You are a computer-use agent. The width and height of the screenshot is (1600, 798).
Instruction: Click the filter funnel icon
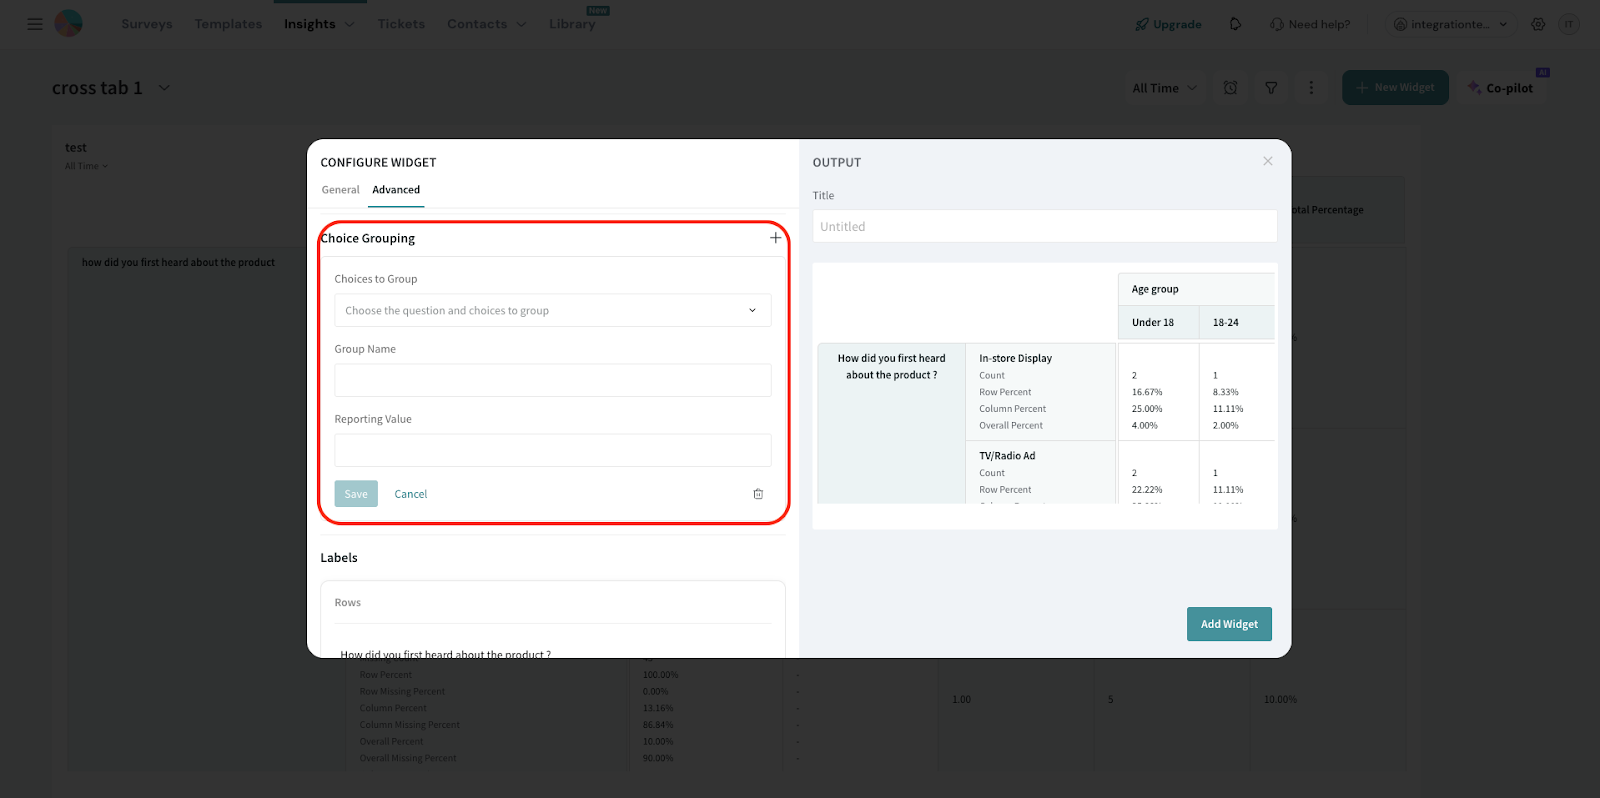(1271, 88)
